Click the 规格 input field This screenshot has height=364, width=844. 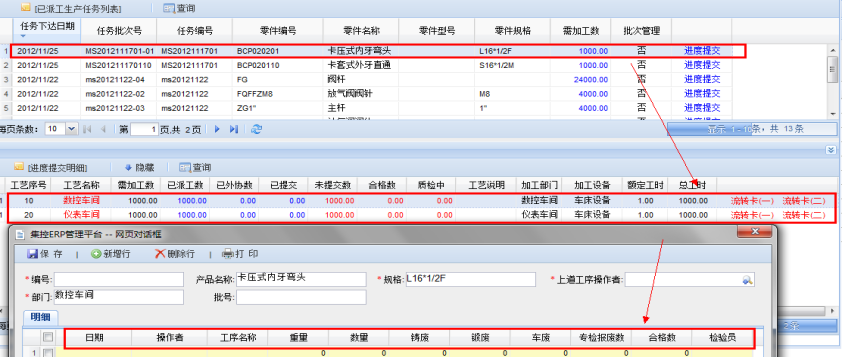point(470,279)
